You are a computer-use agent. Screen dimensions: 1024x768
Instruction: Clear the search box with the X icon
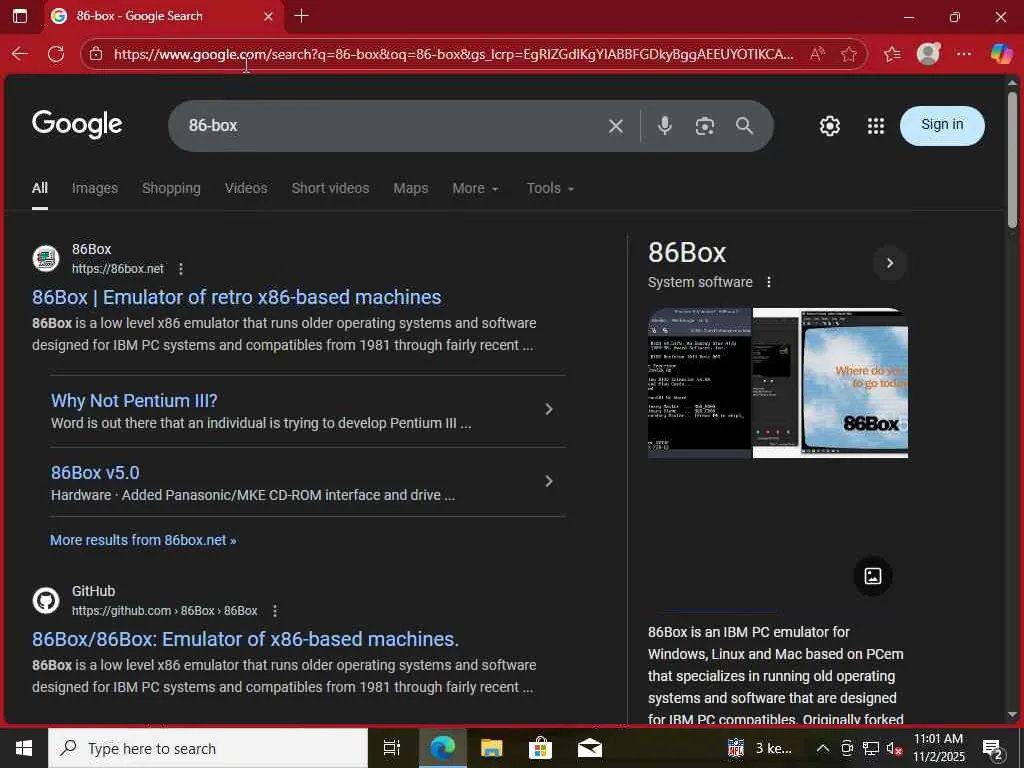[x=615, y=126]
